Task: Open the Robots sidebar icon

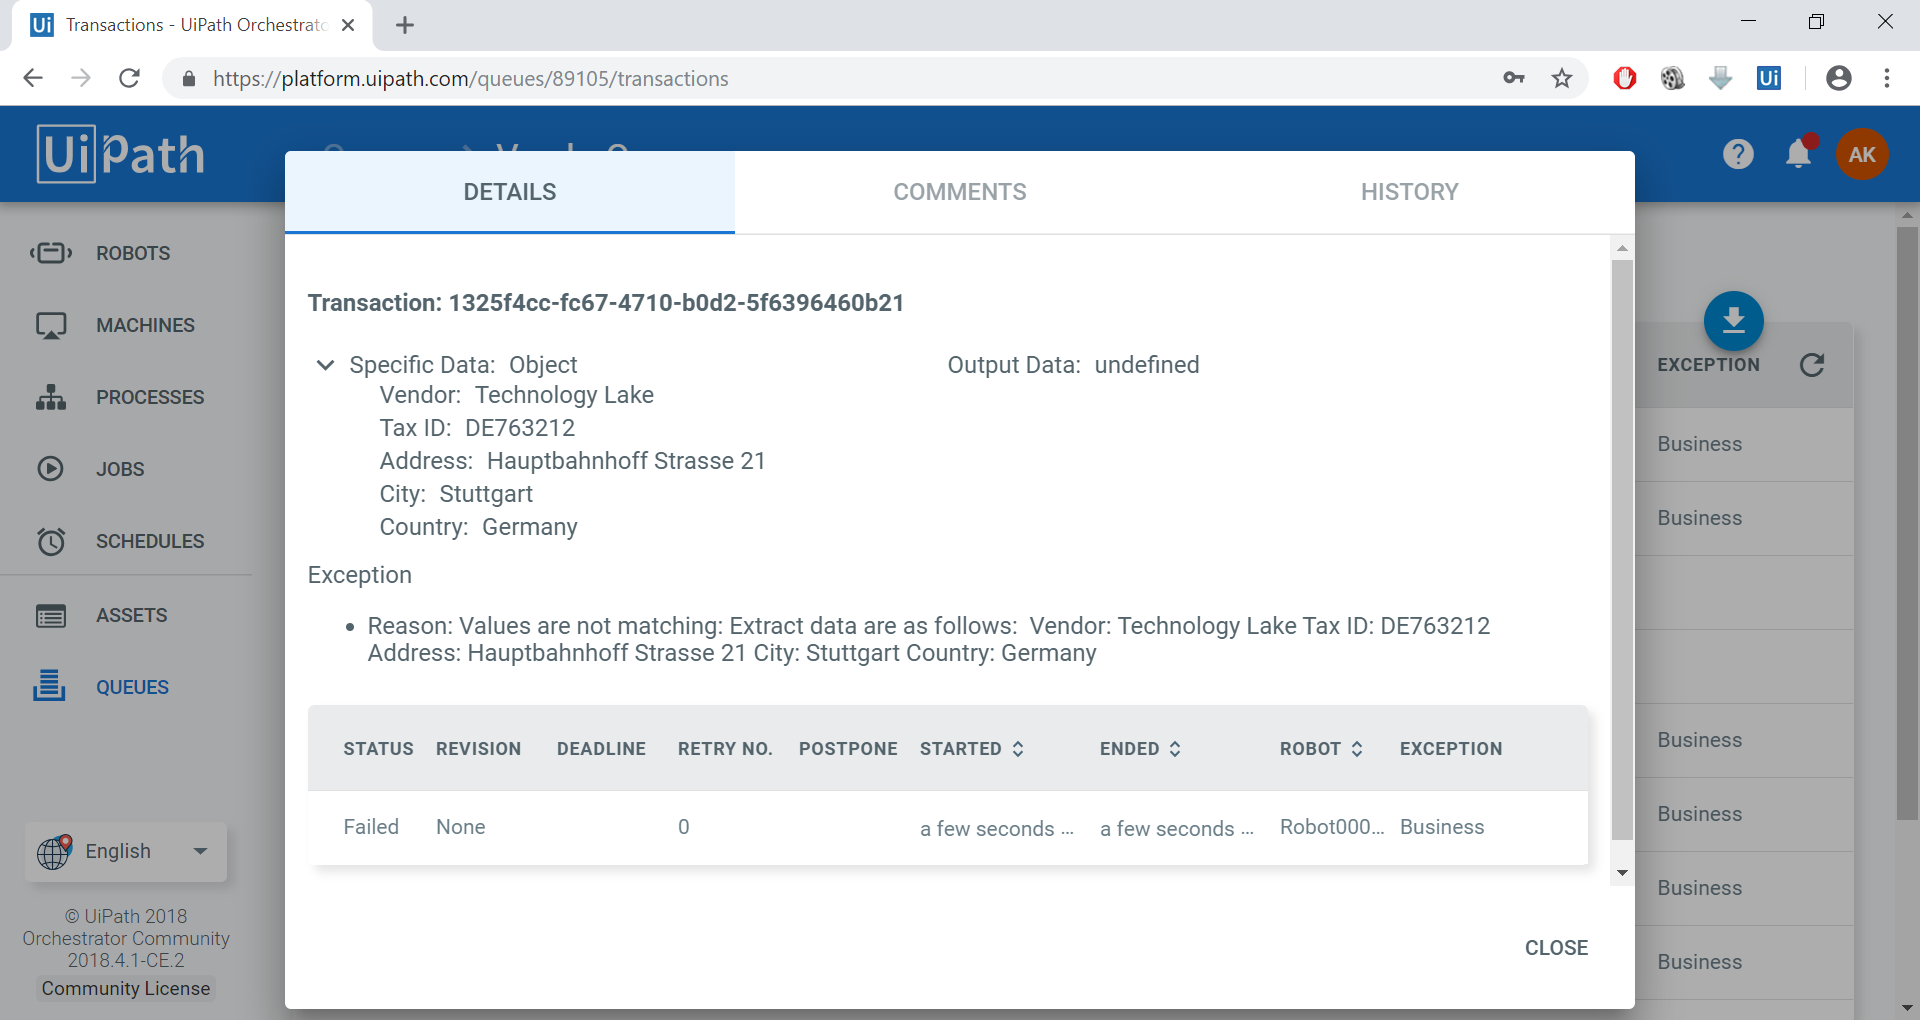Action: tap(51, 253)
